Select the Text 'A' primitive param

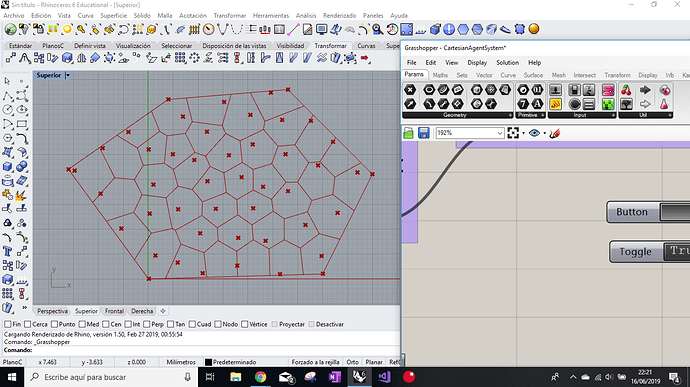point(537,104)
